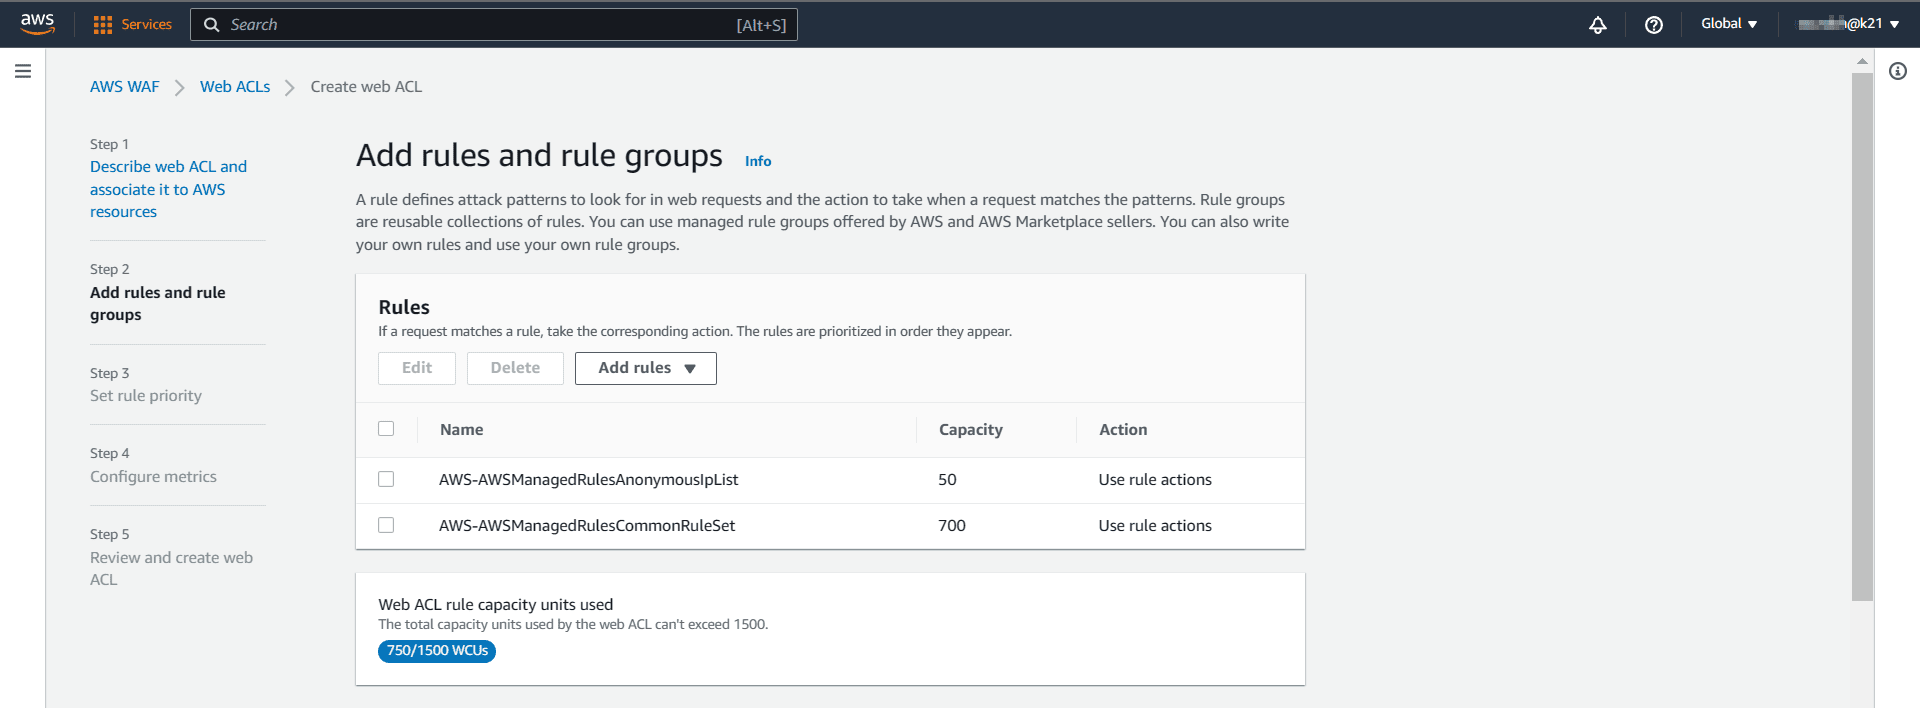The height and width of the screenshot is (708, 1920).
Task: Open the account menu dropdown
Action: pyautogui.click(x=1848, y=24)
